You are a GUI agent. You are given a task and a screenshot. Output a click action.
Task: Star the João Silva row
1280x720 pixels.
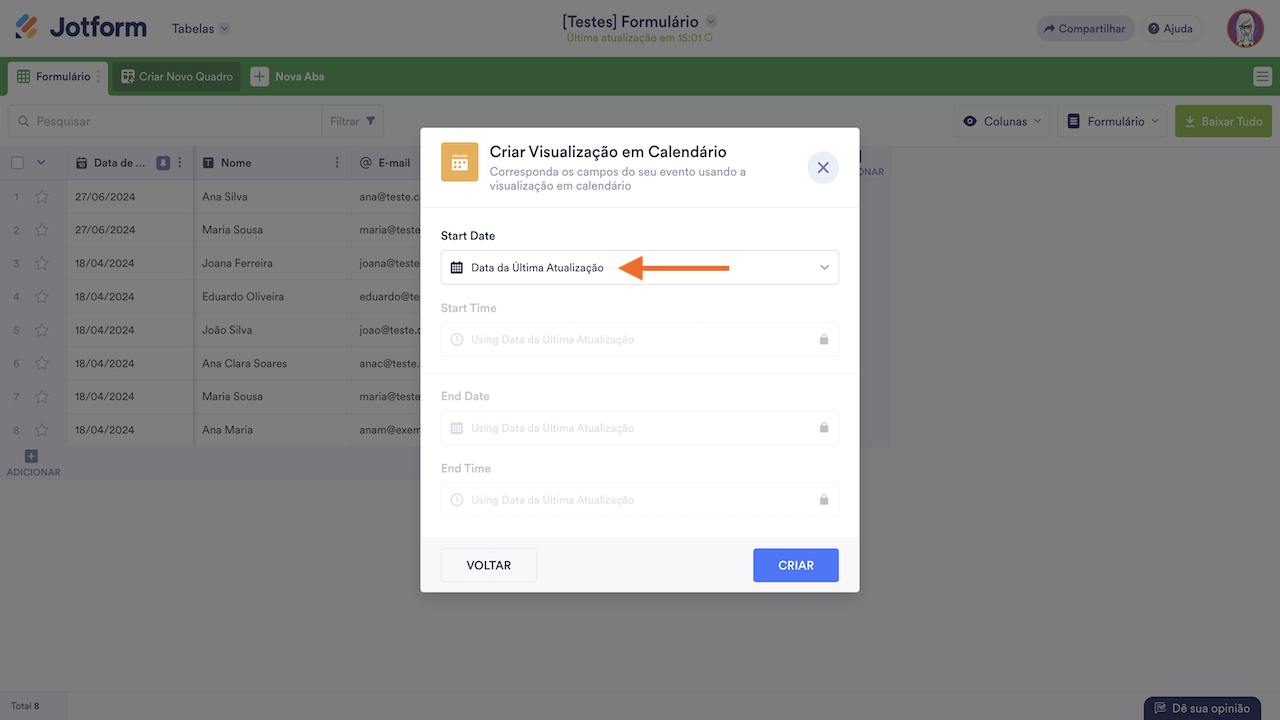[x=42, y=330]
